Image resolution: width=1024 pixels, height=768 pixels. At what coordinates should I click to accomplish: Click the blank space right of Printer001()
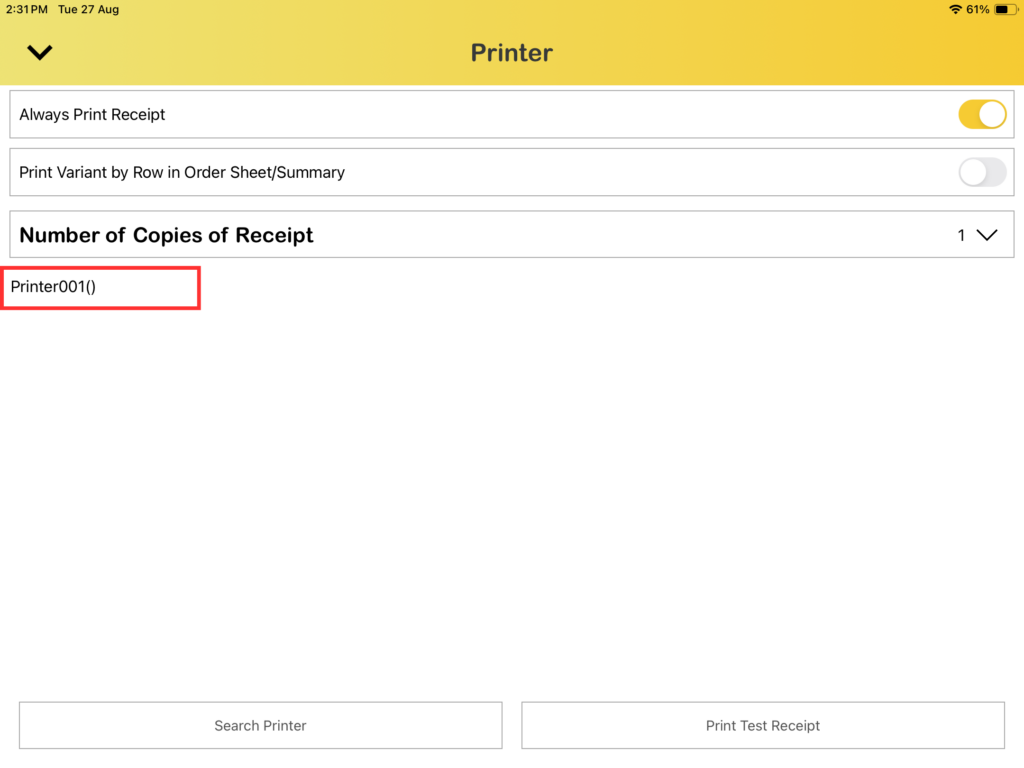(x=600, y=287)
